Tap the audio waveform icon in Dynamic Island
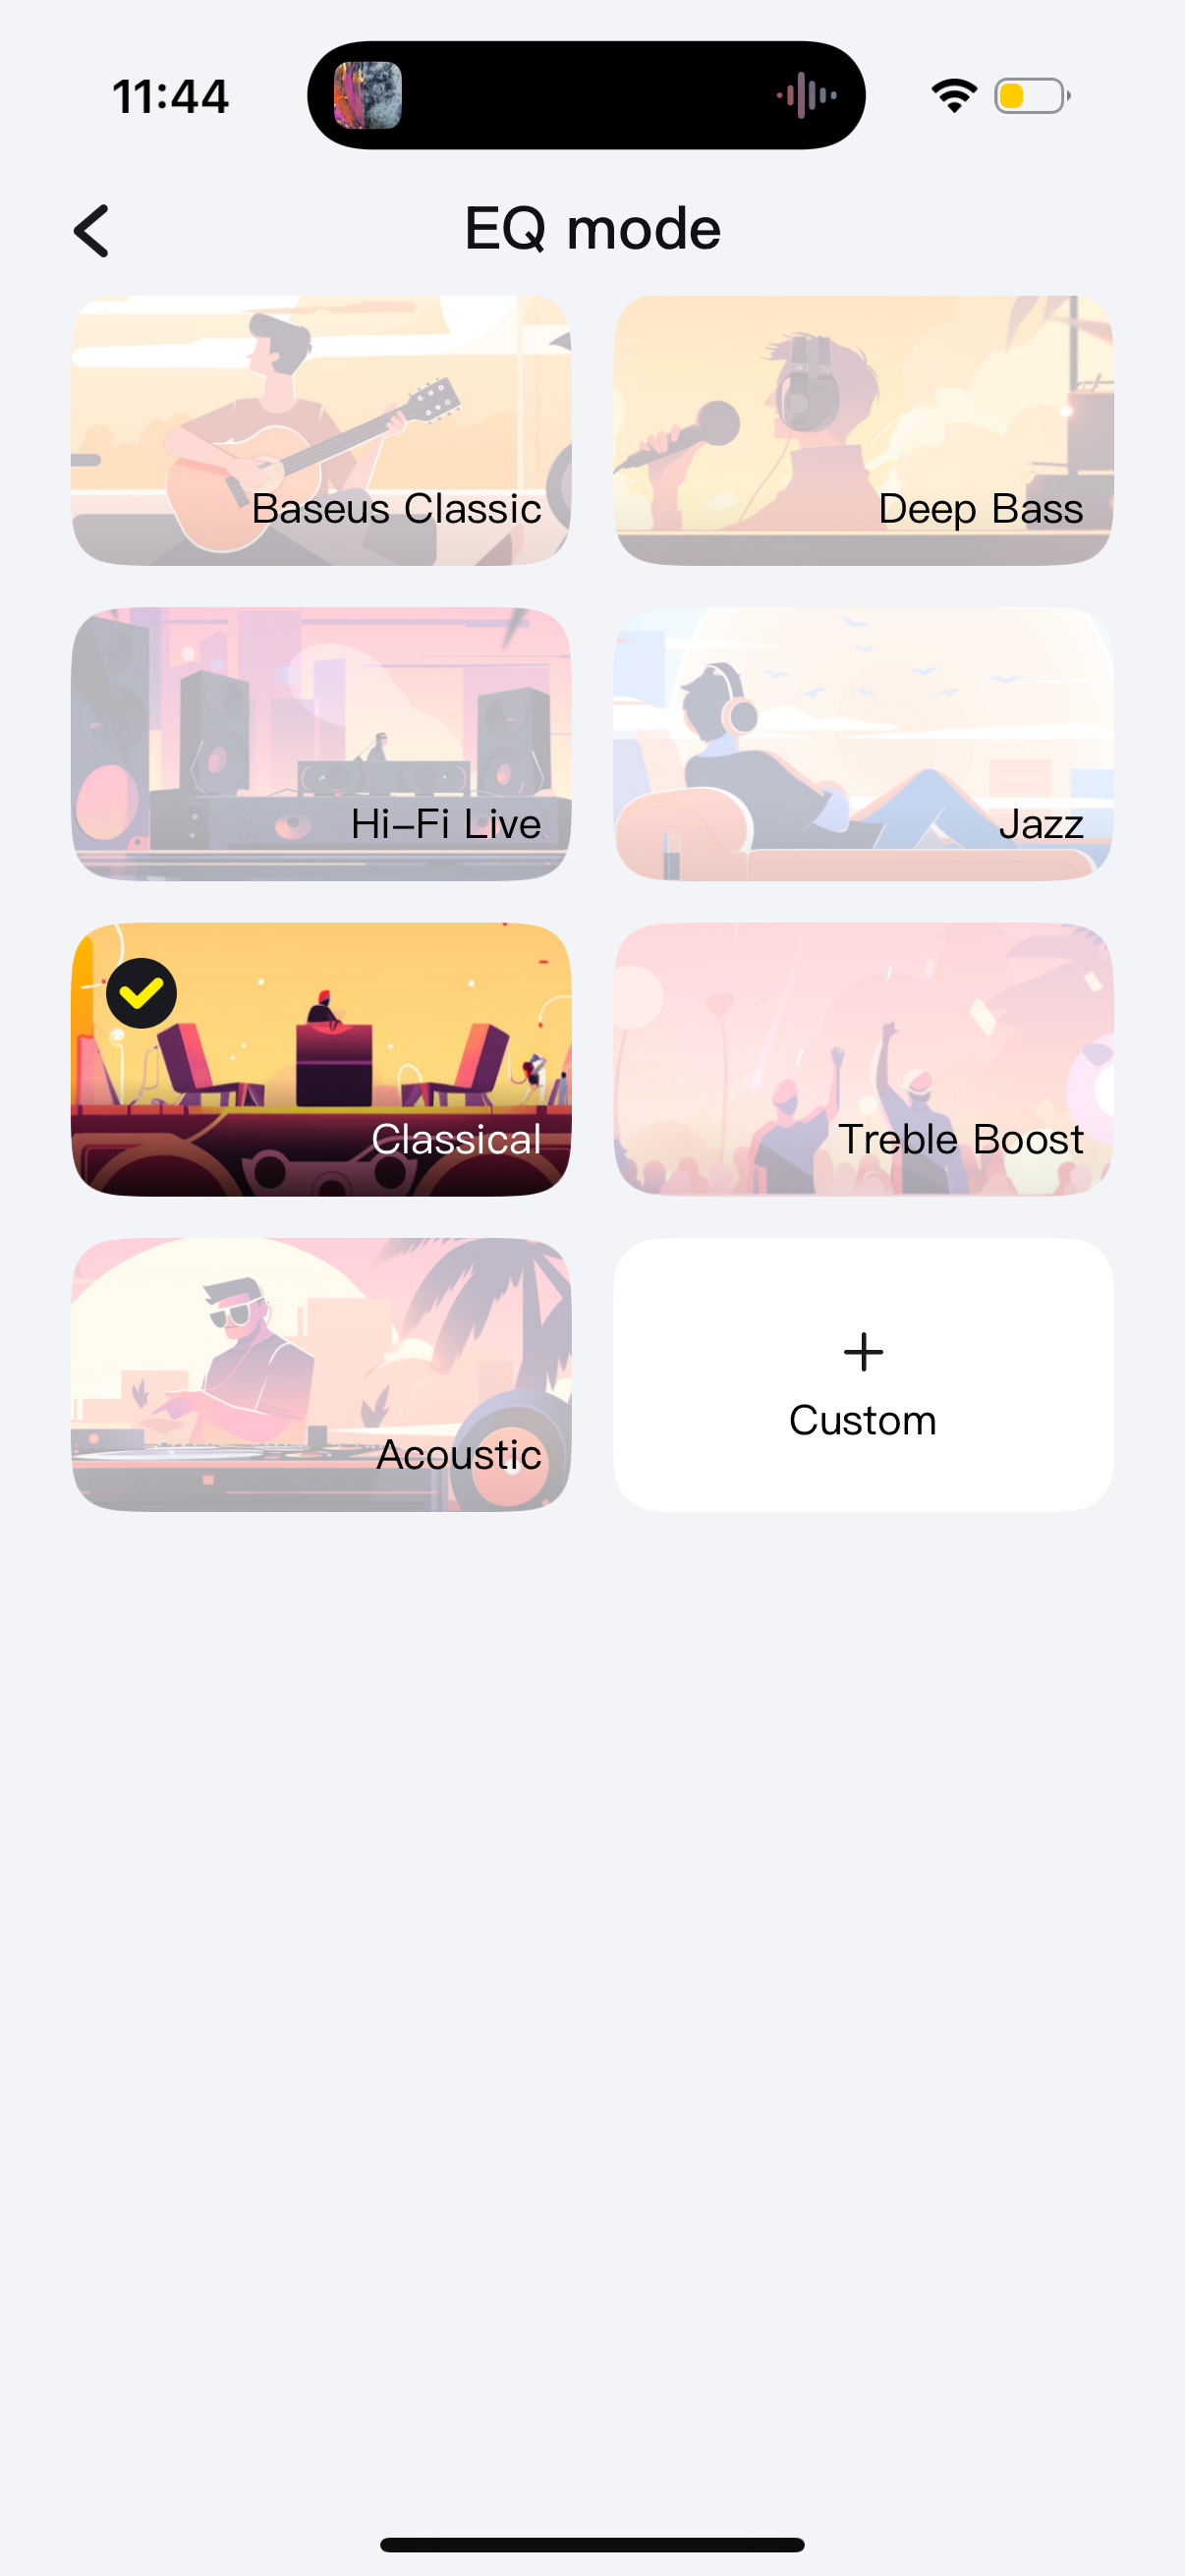This screenshot has height=2576, width=1185. 807,96
